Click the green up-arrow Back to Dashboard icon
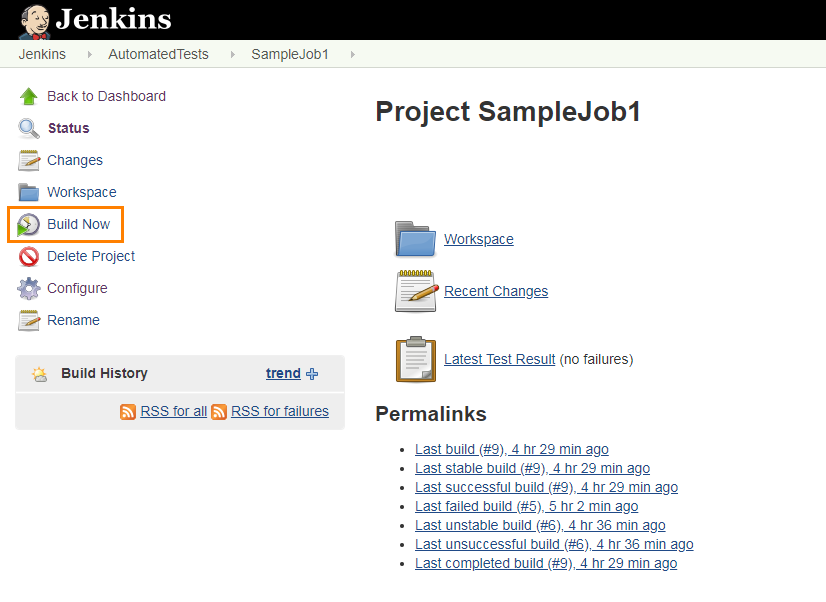 pyautogui.click(x=28, y=96)
